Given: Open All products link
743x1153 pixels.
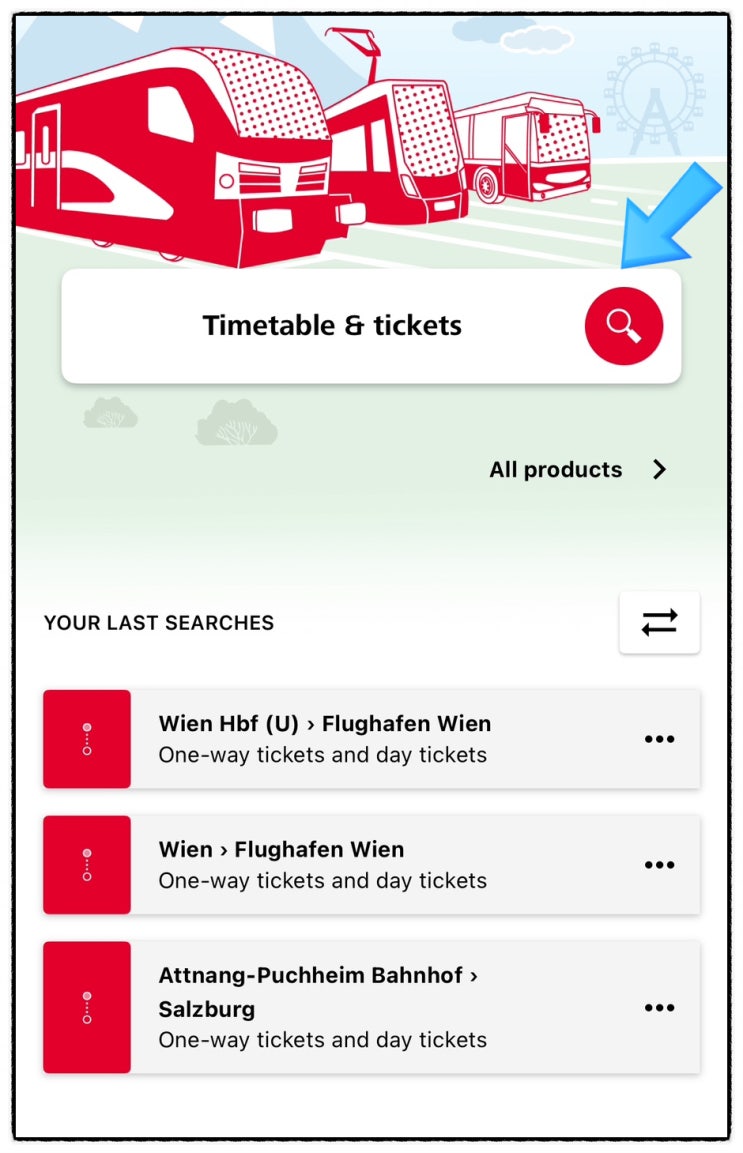Looking at the screenshot, I should click(555, 469).
